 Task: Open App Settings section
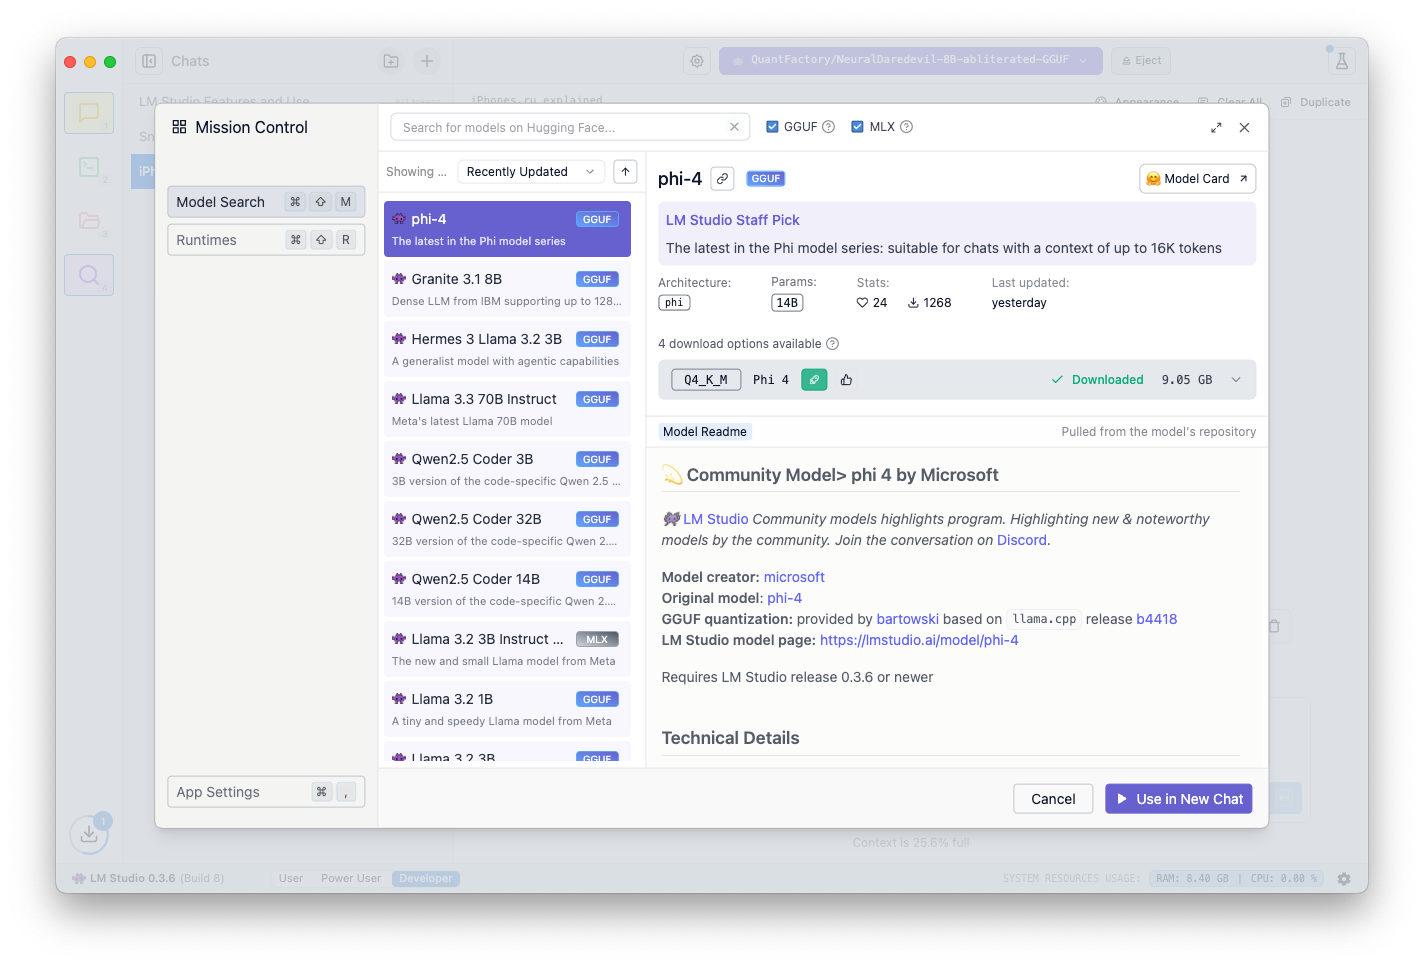click(x=266, y=792)
